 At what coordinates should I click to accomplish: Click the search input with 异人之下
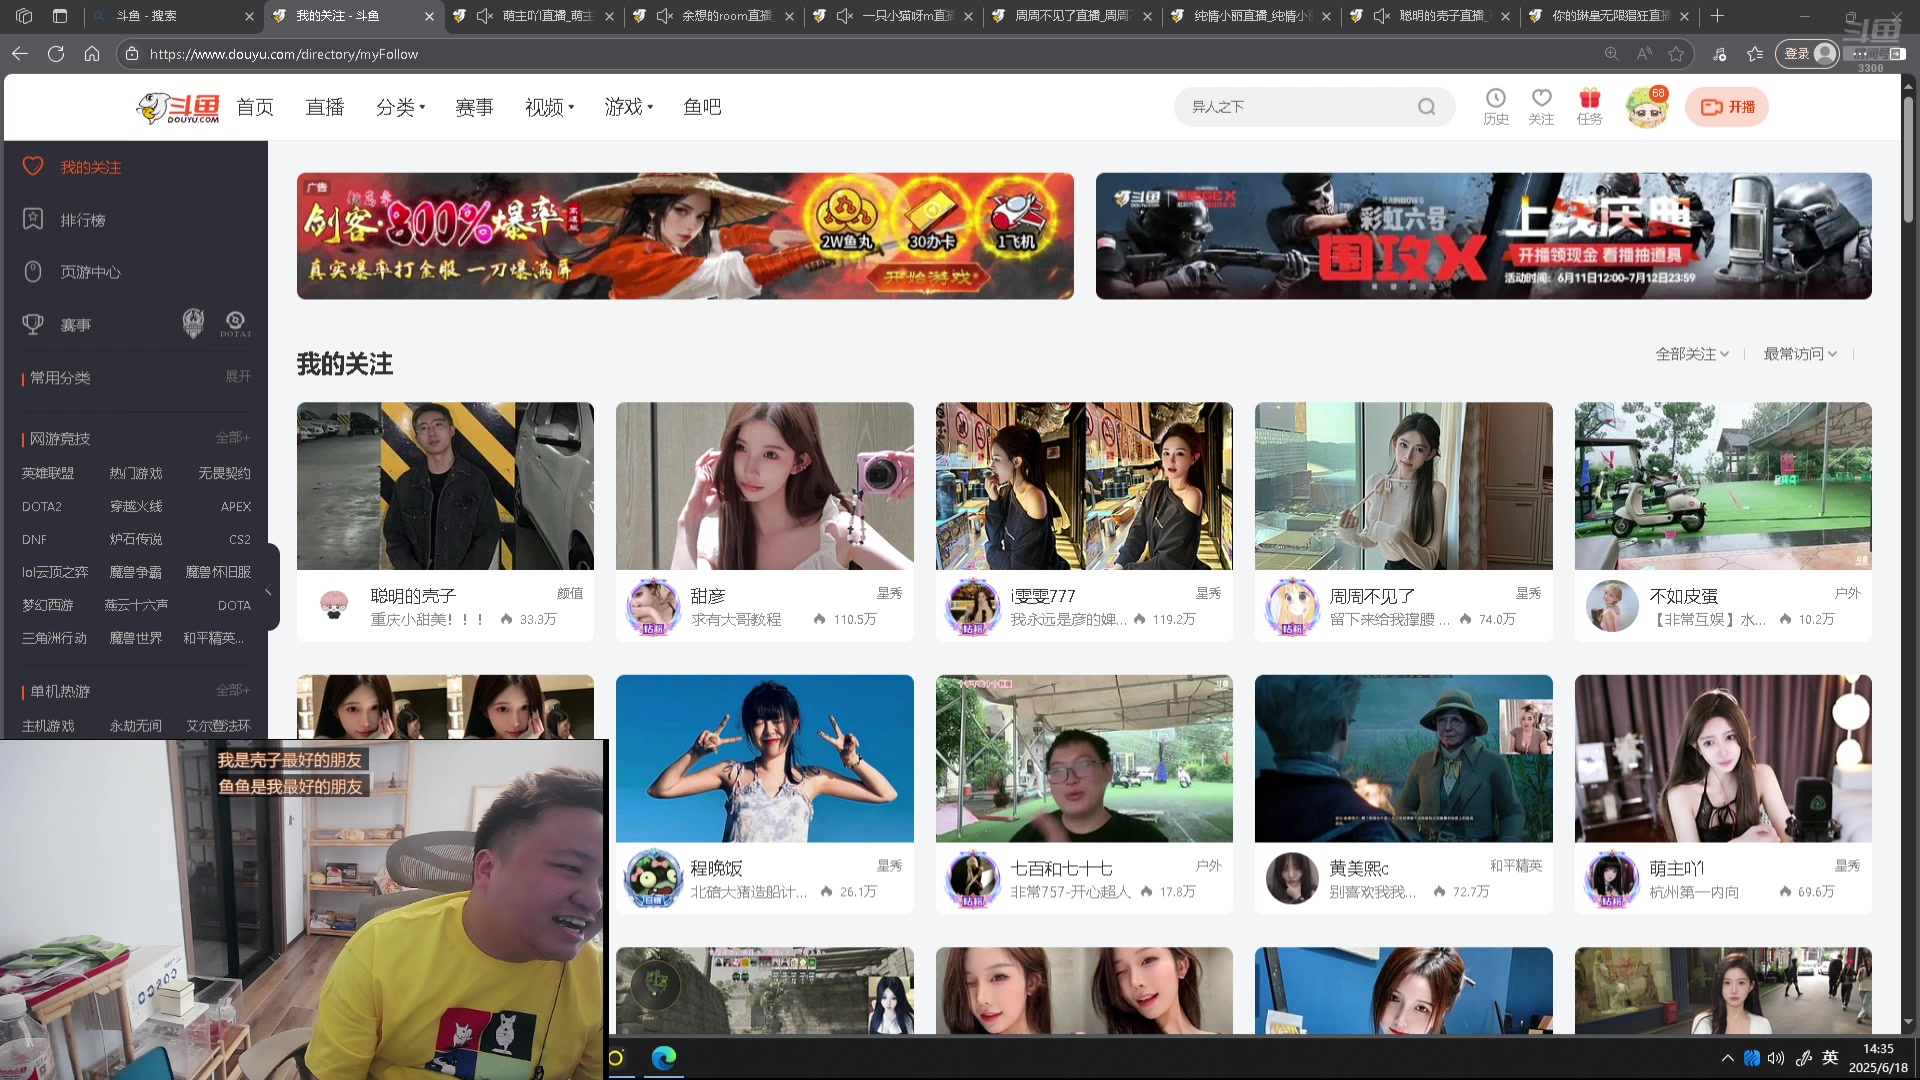pyautogui.click(x=1298, y=107)
